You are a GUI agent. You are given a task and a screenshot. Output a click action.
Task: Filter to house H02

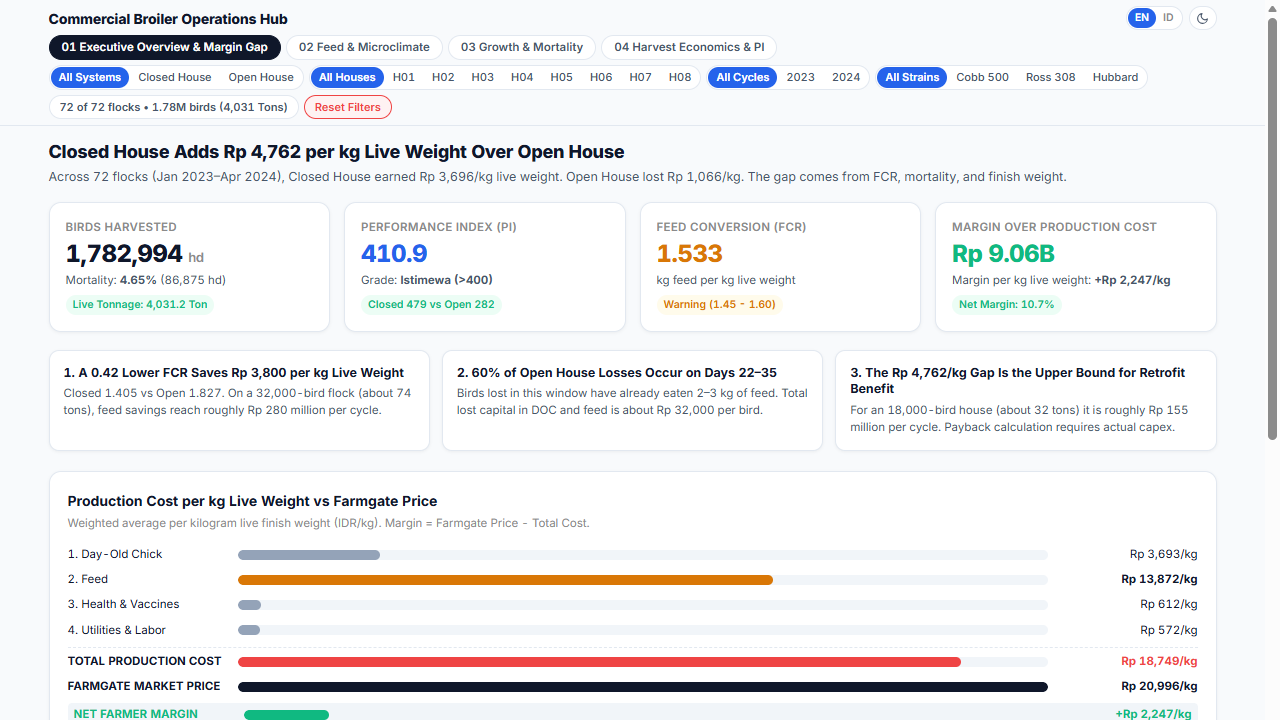pos(443,77)
